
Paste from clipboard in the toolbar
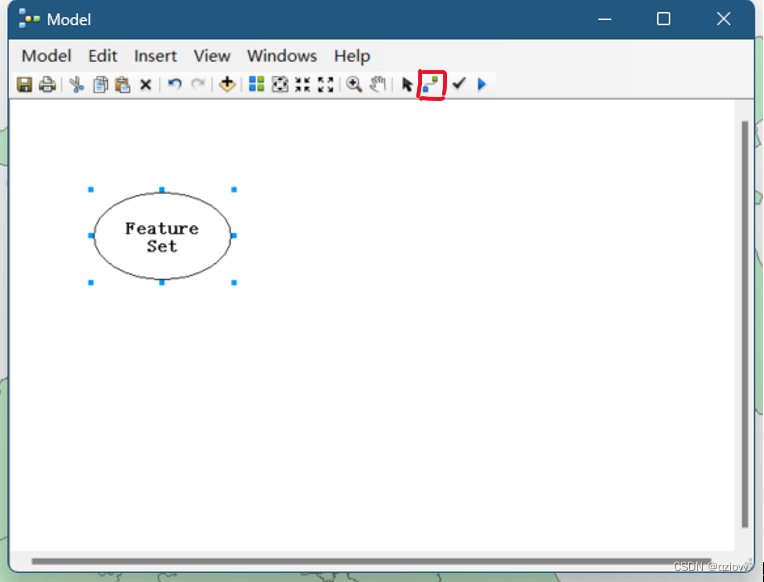122,84
